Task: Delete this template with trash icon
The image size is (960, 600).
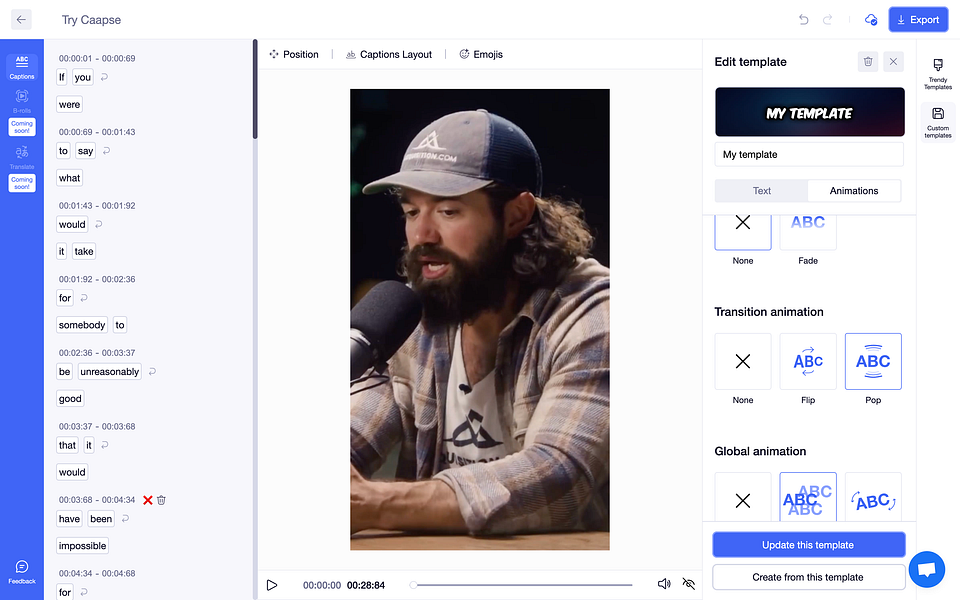Action: pos(868,61)
